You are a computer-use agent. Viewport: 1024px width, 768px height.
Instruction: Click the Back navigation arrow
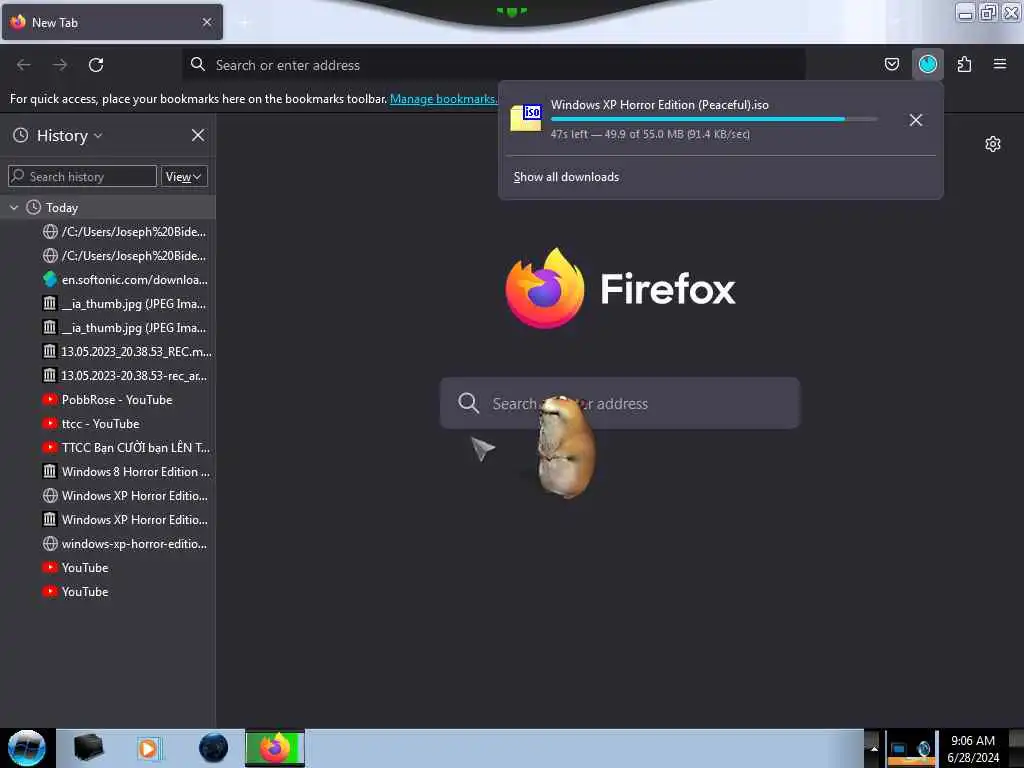click(24, 65)
